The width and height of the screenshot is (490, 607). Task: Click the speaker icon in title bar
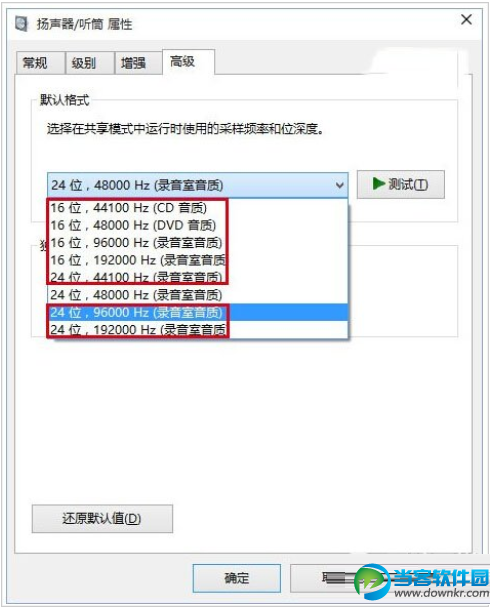click(x=21, y=24)
